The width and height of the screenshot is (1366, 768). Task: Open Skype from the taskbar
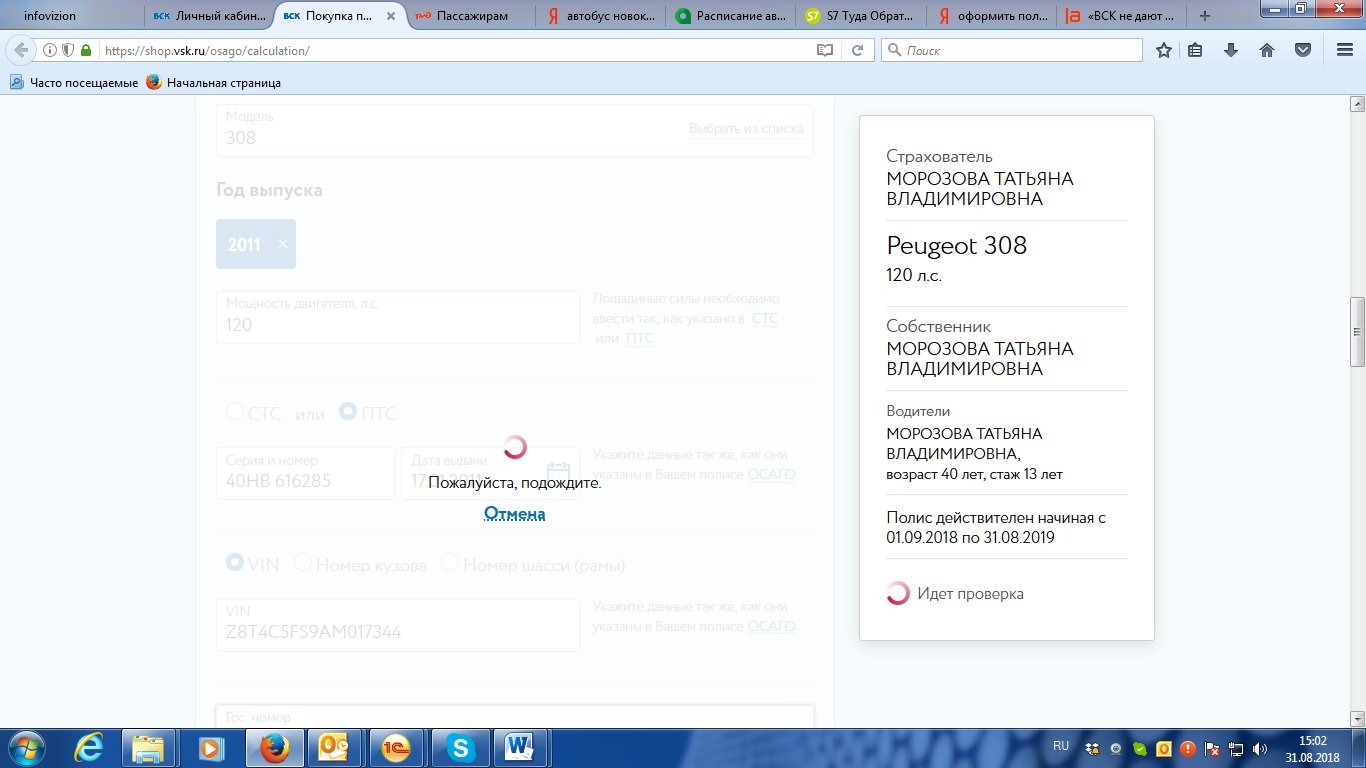pos(459,748)
